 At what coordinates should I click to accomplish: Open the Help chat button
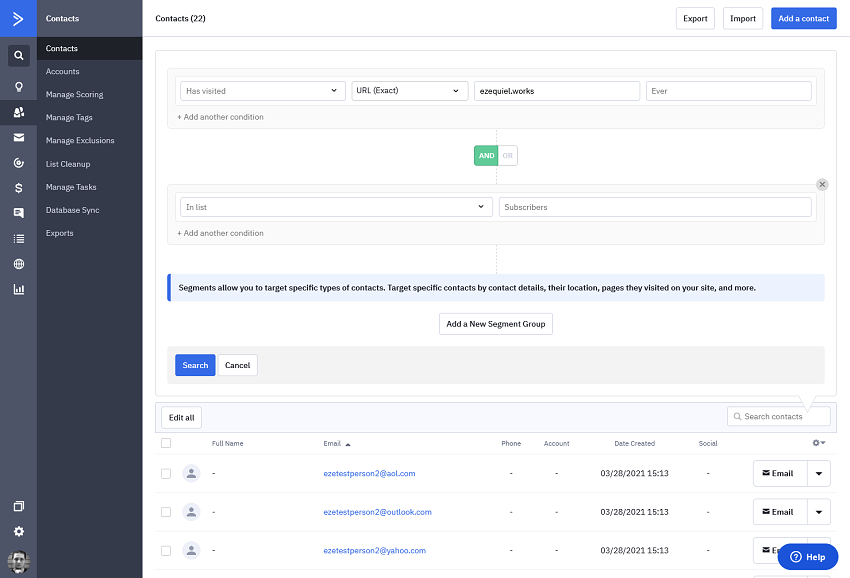pos(808,557)
